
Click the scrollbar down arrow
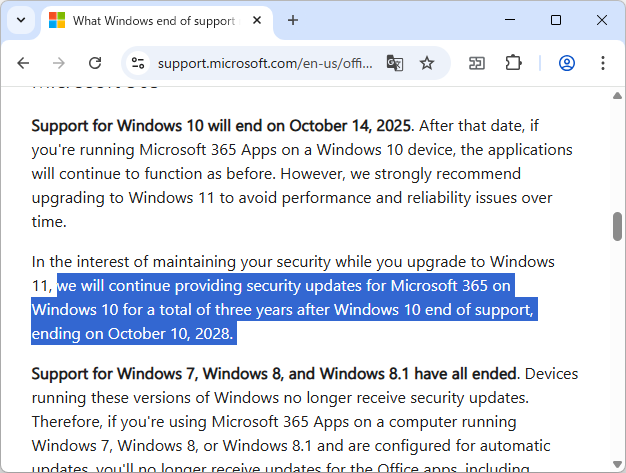point(618,465)
